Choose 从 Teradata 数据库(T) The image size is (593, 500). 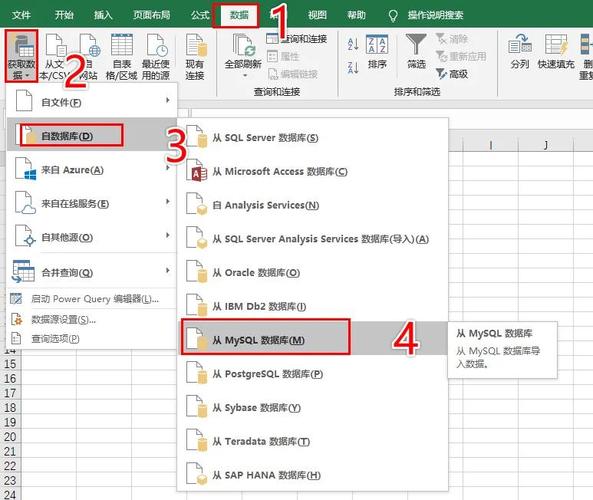[x=313, y=441]
